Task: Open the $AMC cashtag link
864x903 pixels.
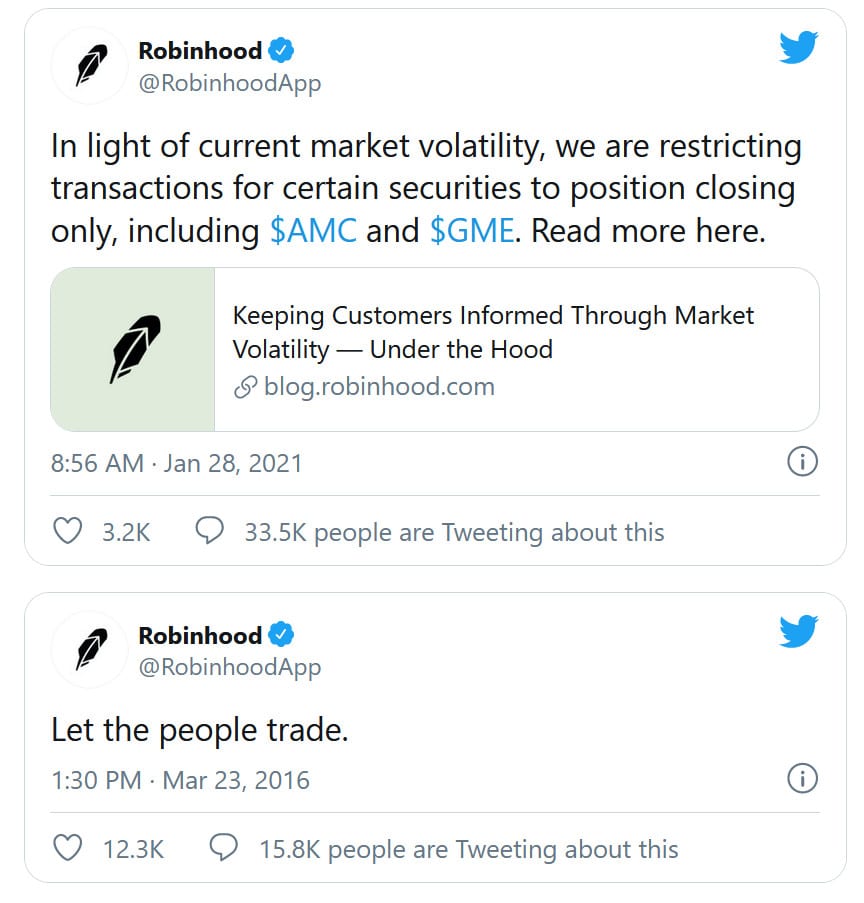Action: pos(313,231)
